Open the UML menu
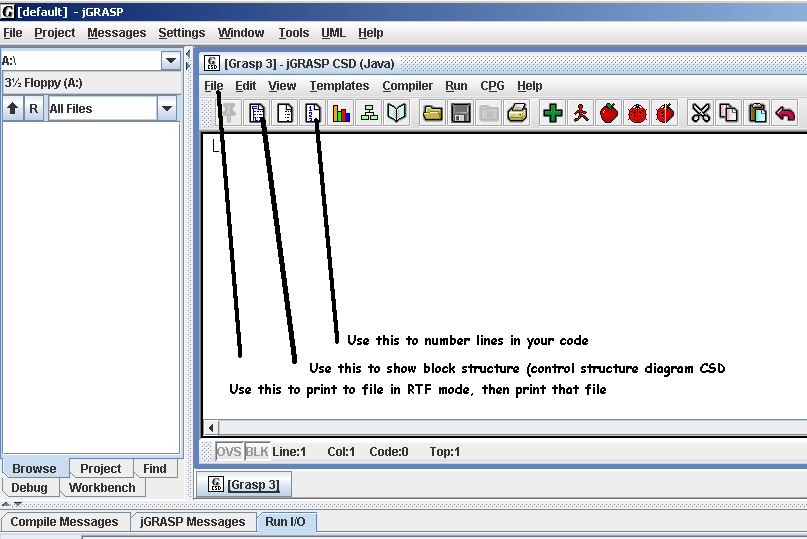The height and width of the screenshot is (539, 807). 333,33
